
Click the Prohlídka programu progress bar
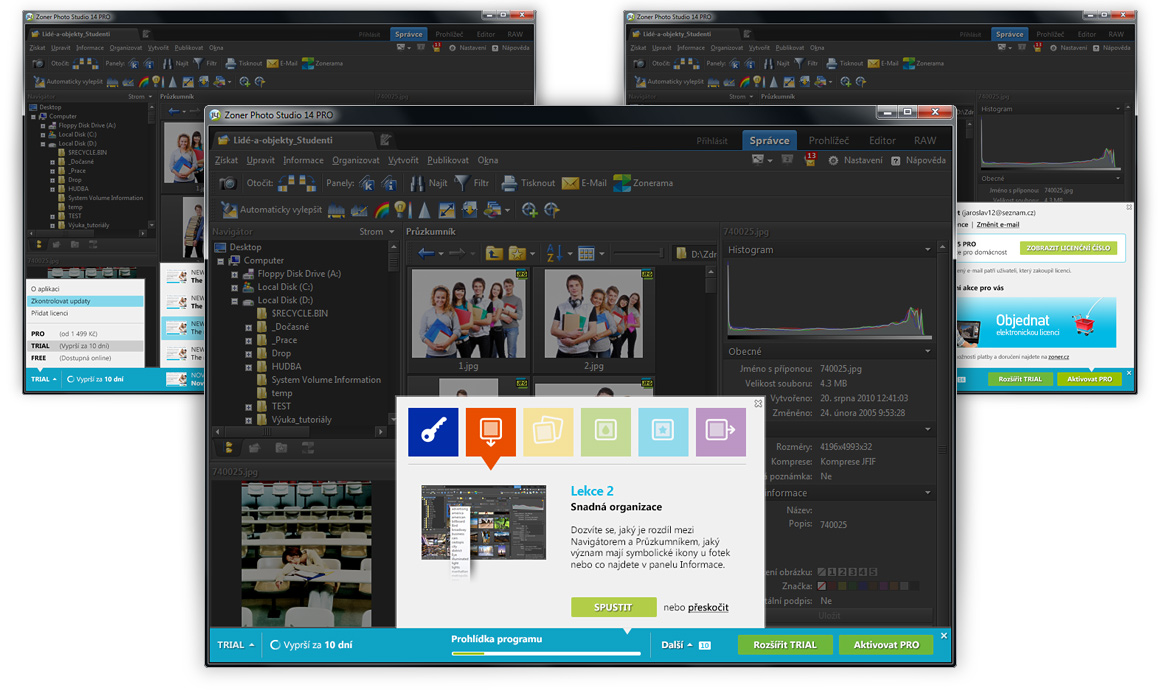(546, 654)
